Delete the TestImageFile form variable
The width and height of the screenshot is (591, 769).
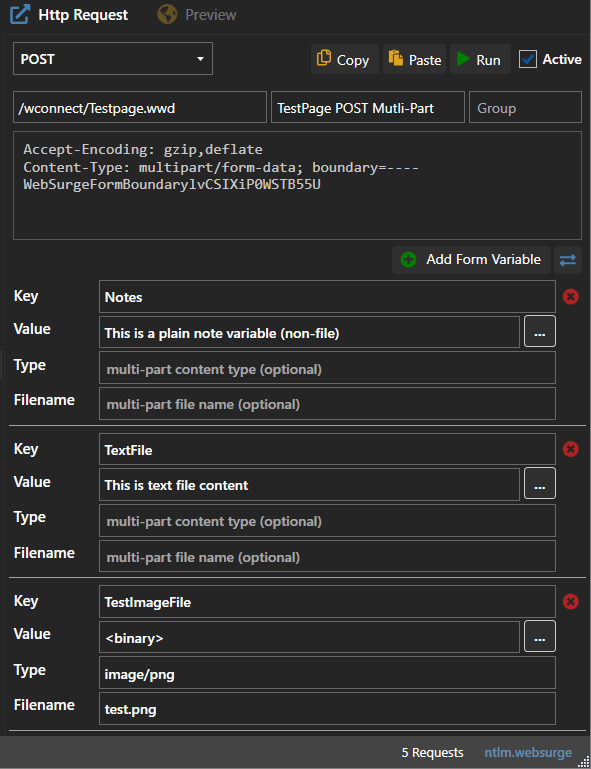(570, 602)
